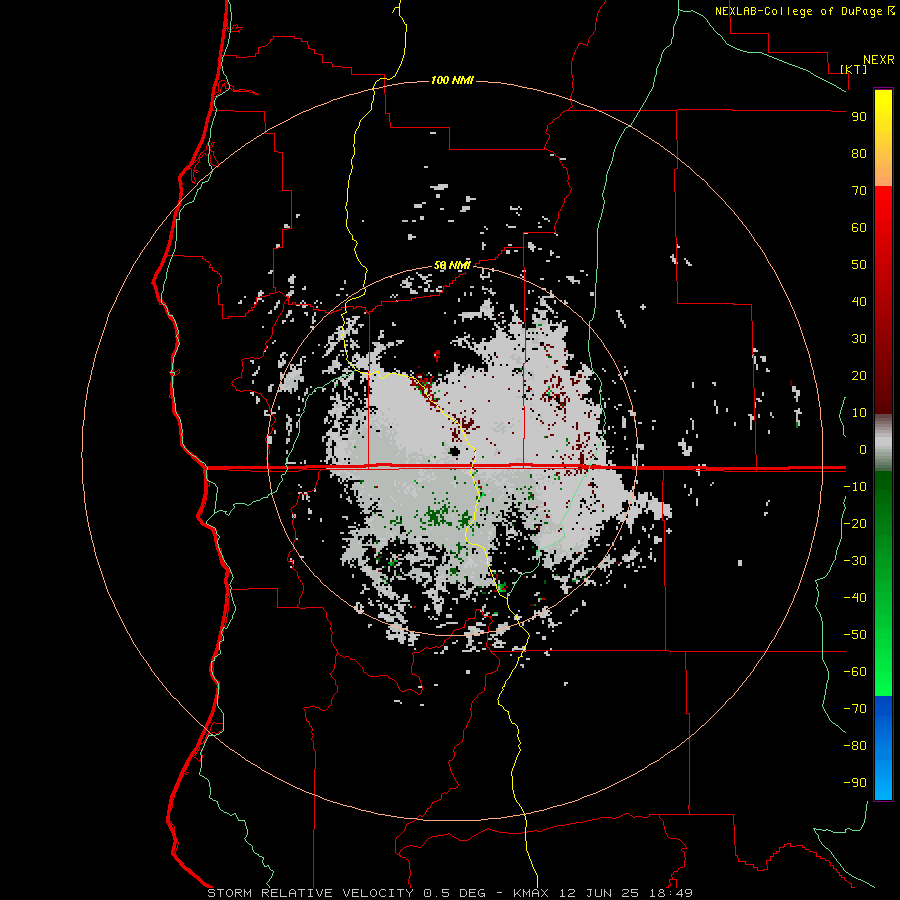Click the 70 value on velocity scale
Image resolution: width=900 pixels, height=900 pixels.
tap(859, 191)
